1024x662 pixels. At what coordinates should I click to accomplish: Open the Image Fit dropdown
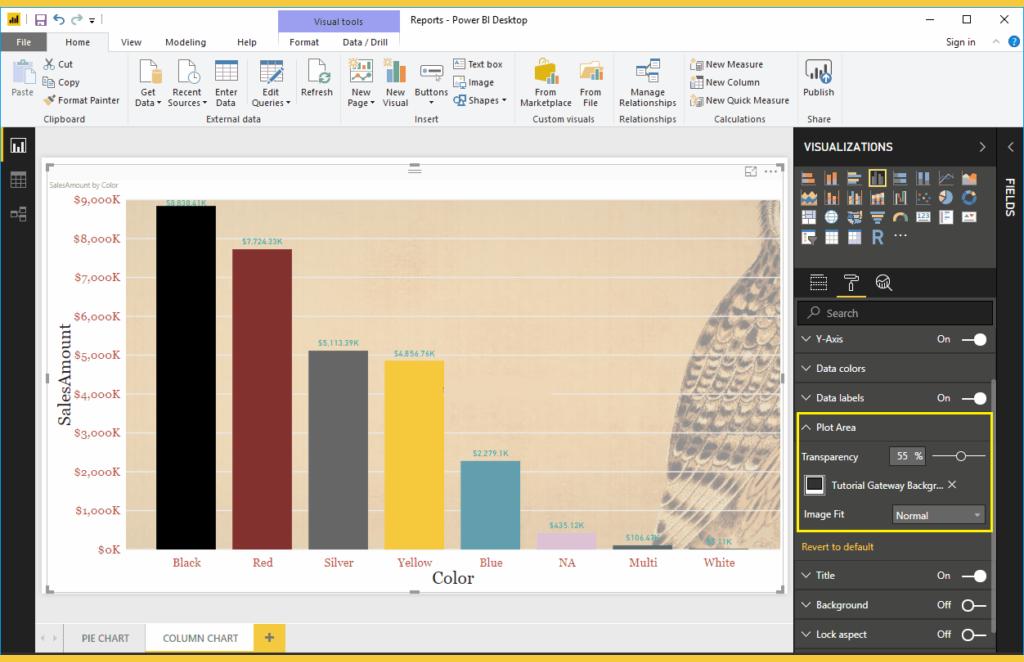pyautogui.click(x=938, y=516)
